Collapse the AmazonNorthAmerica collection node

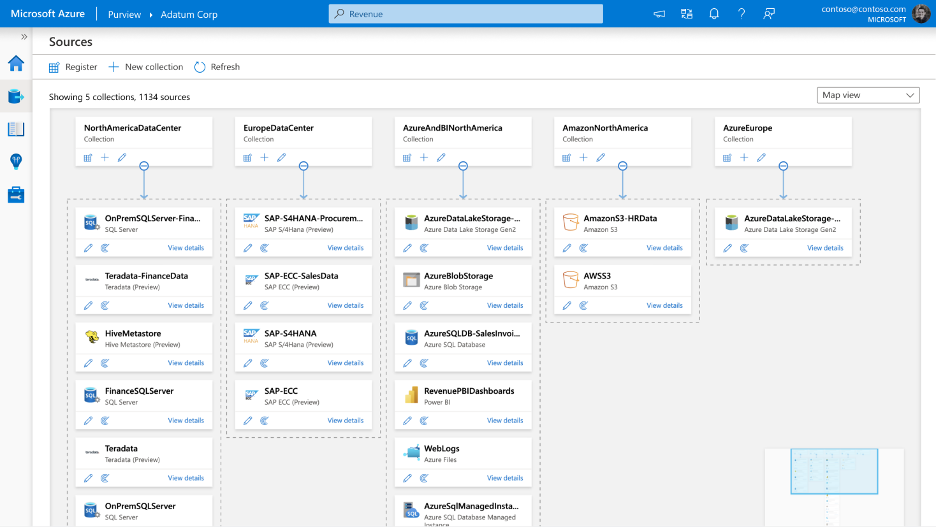coord(623,166)
